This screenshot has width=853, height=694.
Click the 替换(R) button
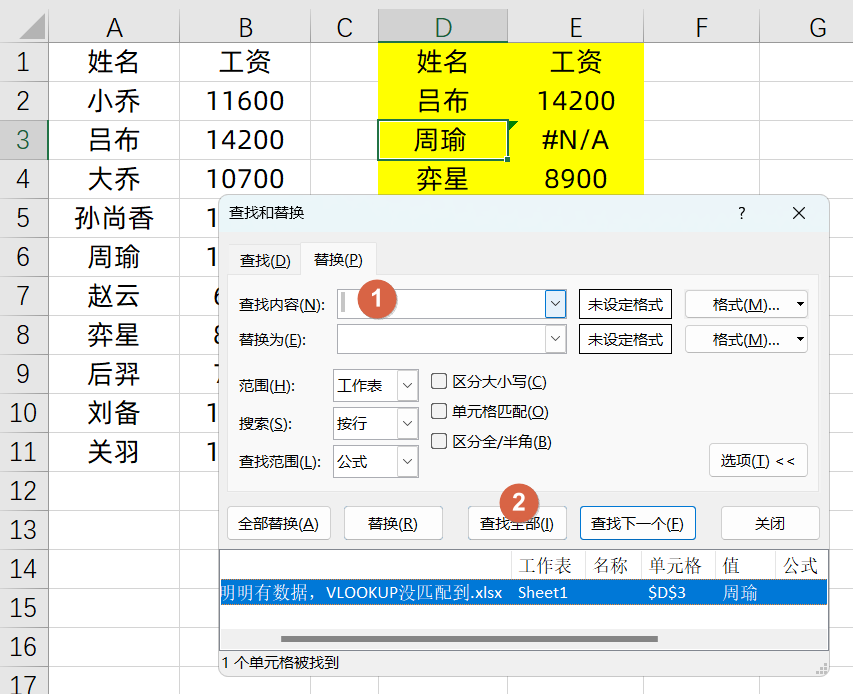point(393,523)
